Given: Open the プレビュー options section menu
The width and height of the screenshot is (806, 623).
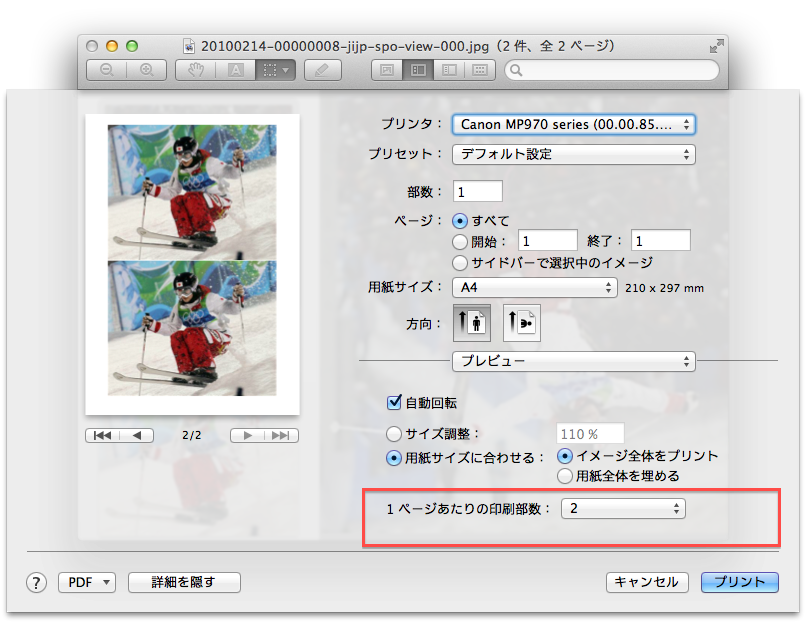Looking at the screenshot, I should pyautogui.click(x=573, y=360).
